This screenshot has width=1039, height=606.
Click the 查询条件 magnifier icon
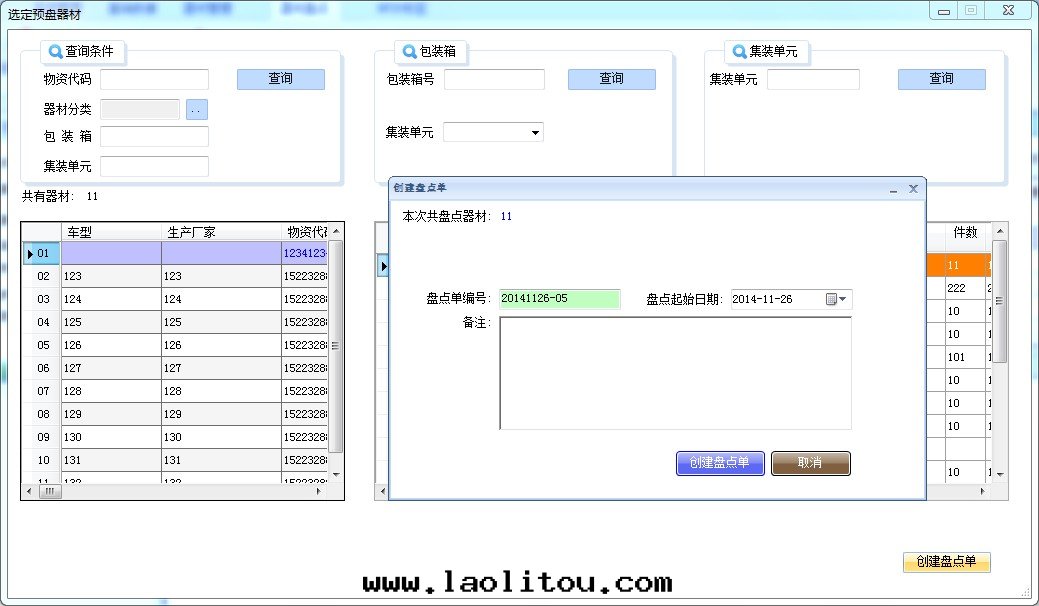pyautogui.click(x=56, y=52)
